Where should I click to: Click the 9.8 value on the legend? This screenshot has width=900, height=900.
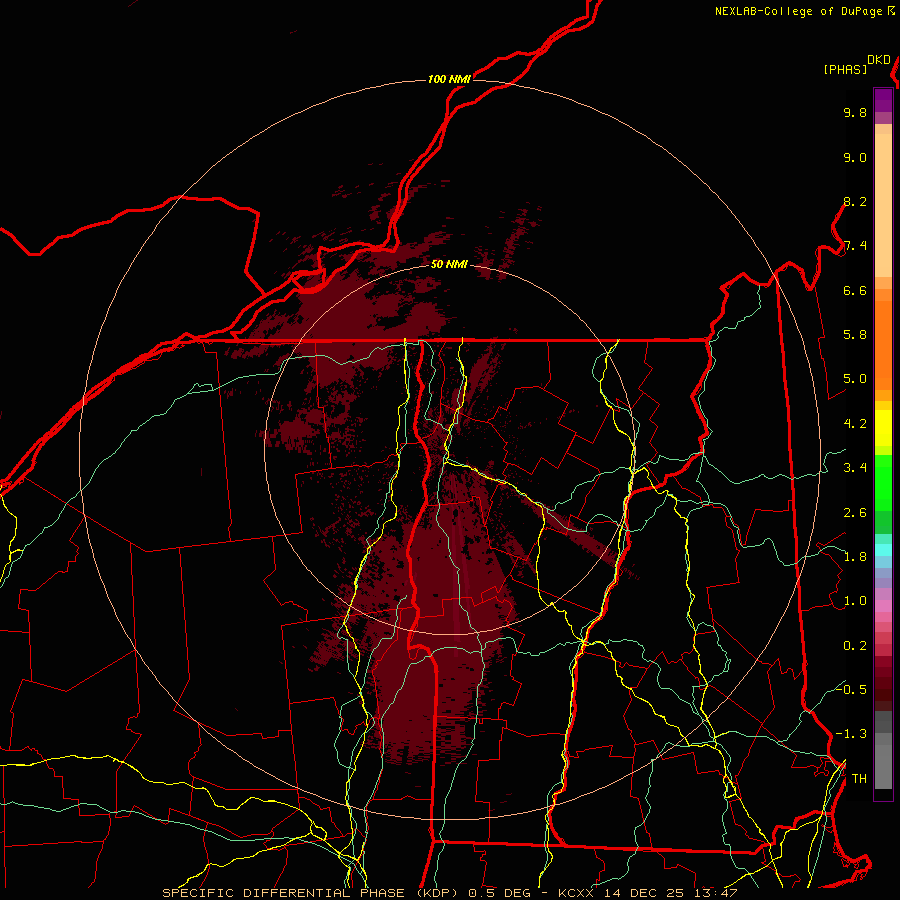[855, 112]
